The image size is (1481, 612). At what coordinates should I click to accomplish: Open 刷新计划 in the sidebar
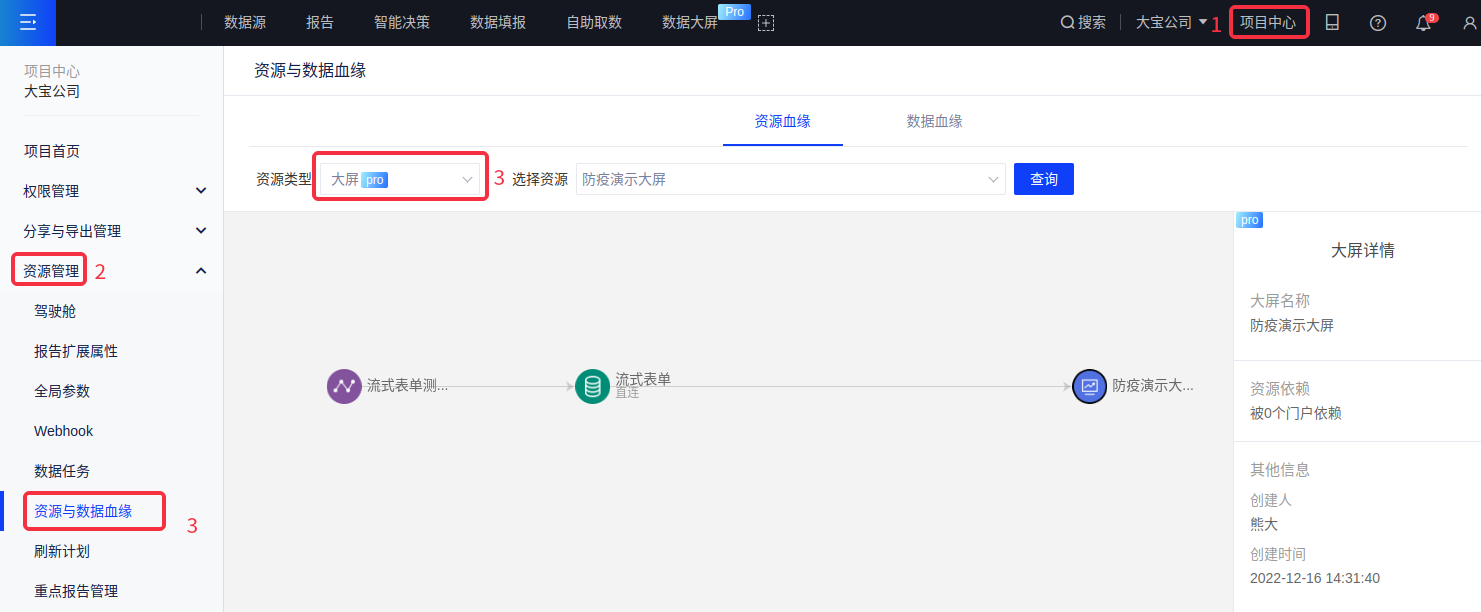pyautogui.click(x=62, y=551)
